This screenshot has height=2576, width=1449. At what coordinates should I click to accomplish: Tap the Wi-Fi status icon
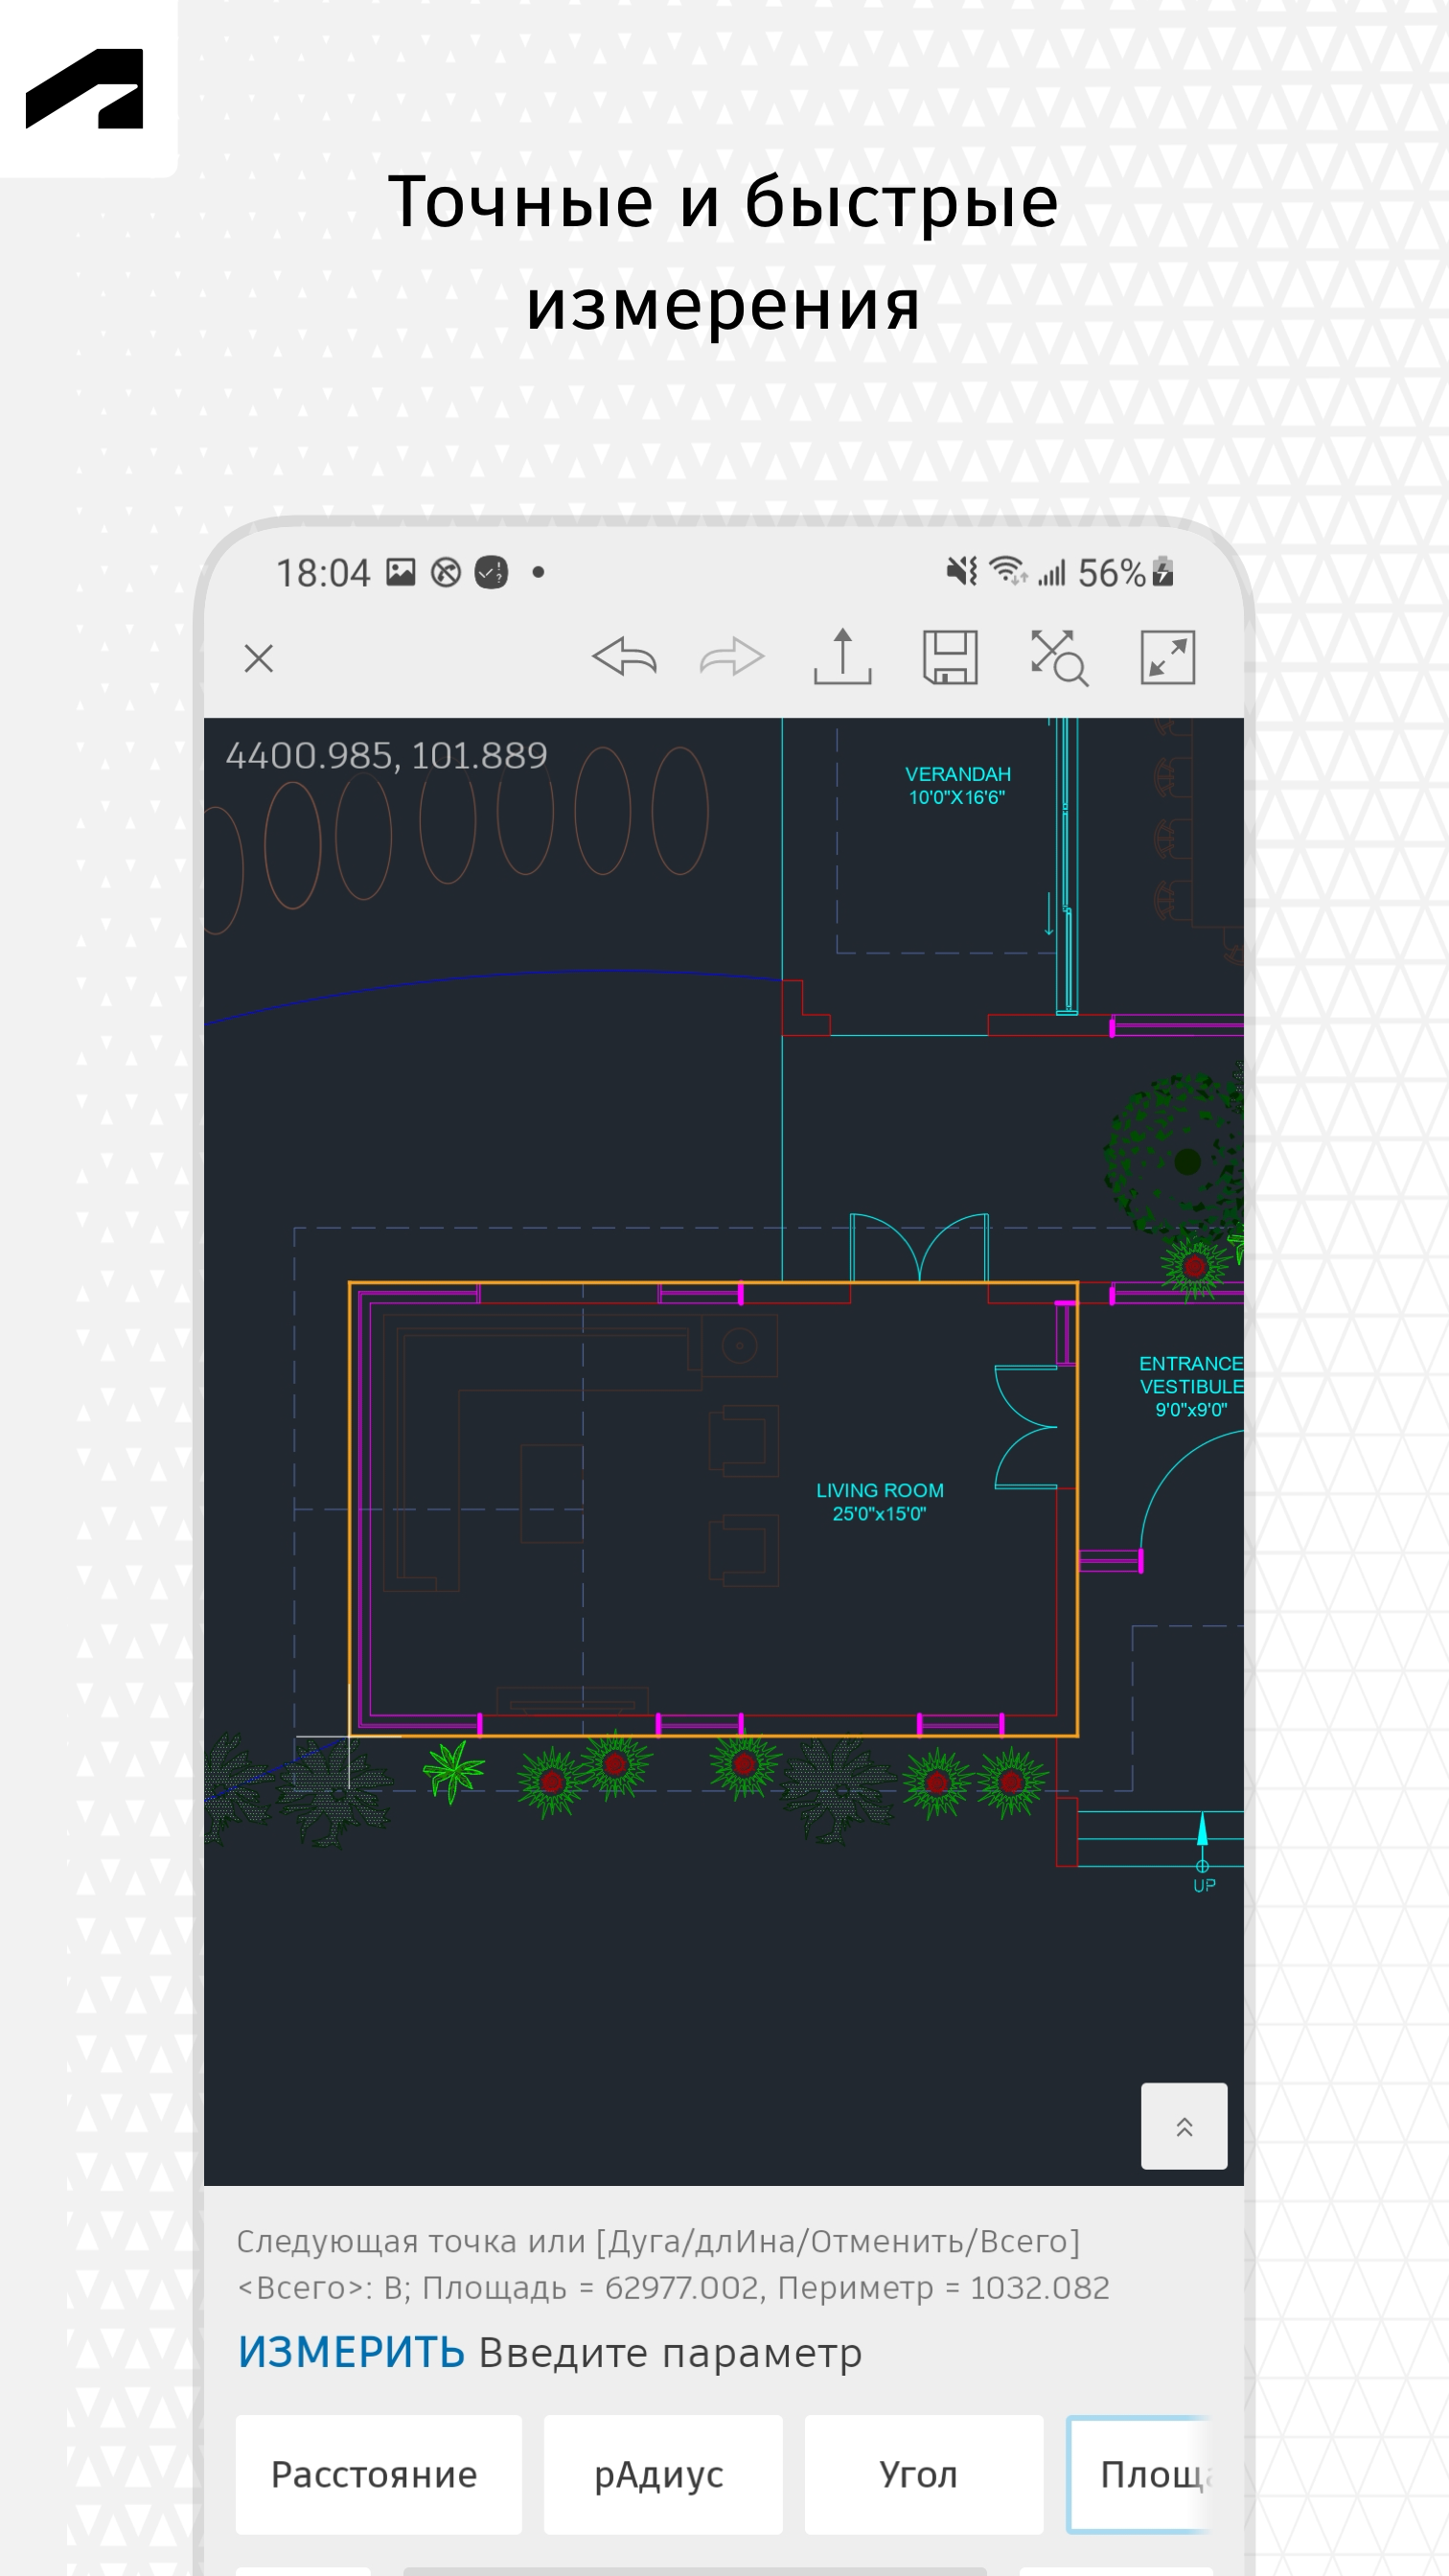tap(1008, 571)
